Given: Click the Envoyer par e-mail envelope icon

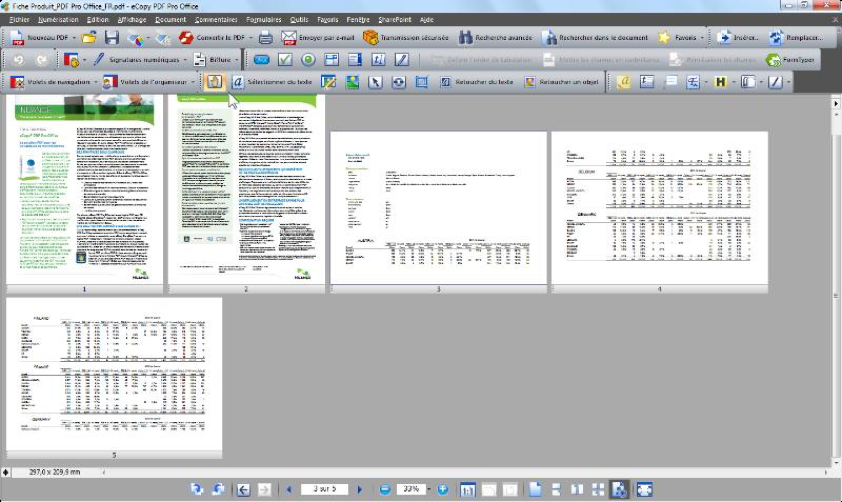Looking at the screenshot, I should pos(289,38).
